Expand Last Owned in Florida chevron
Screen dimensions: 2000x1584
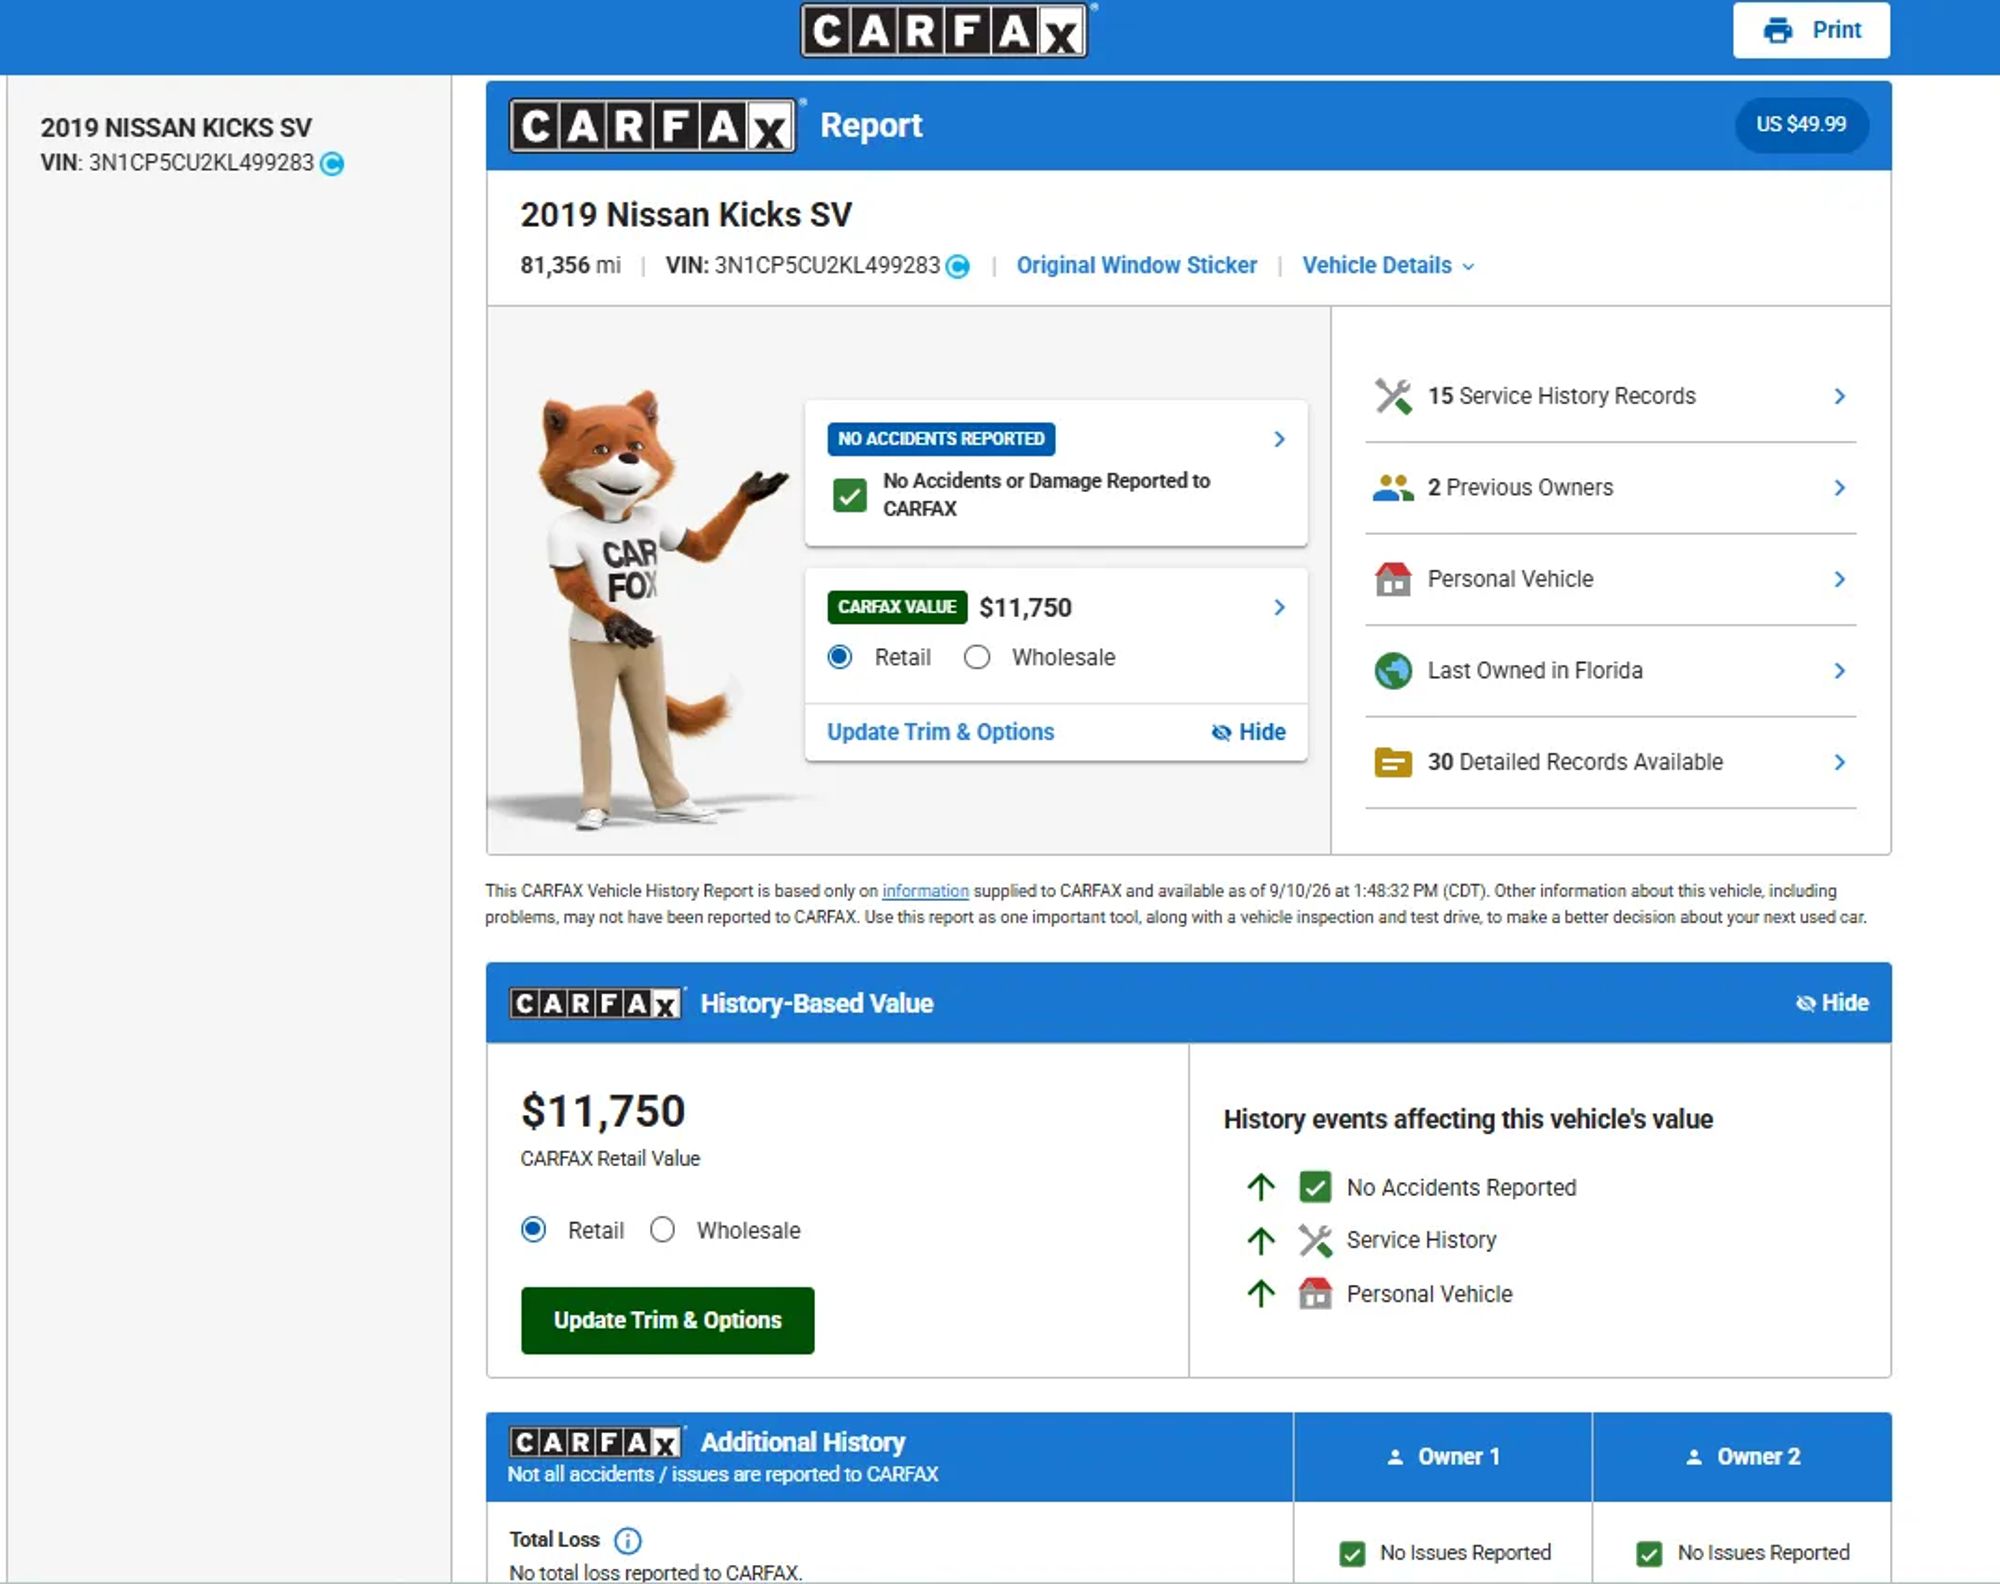click(x=1839, y=670)
